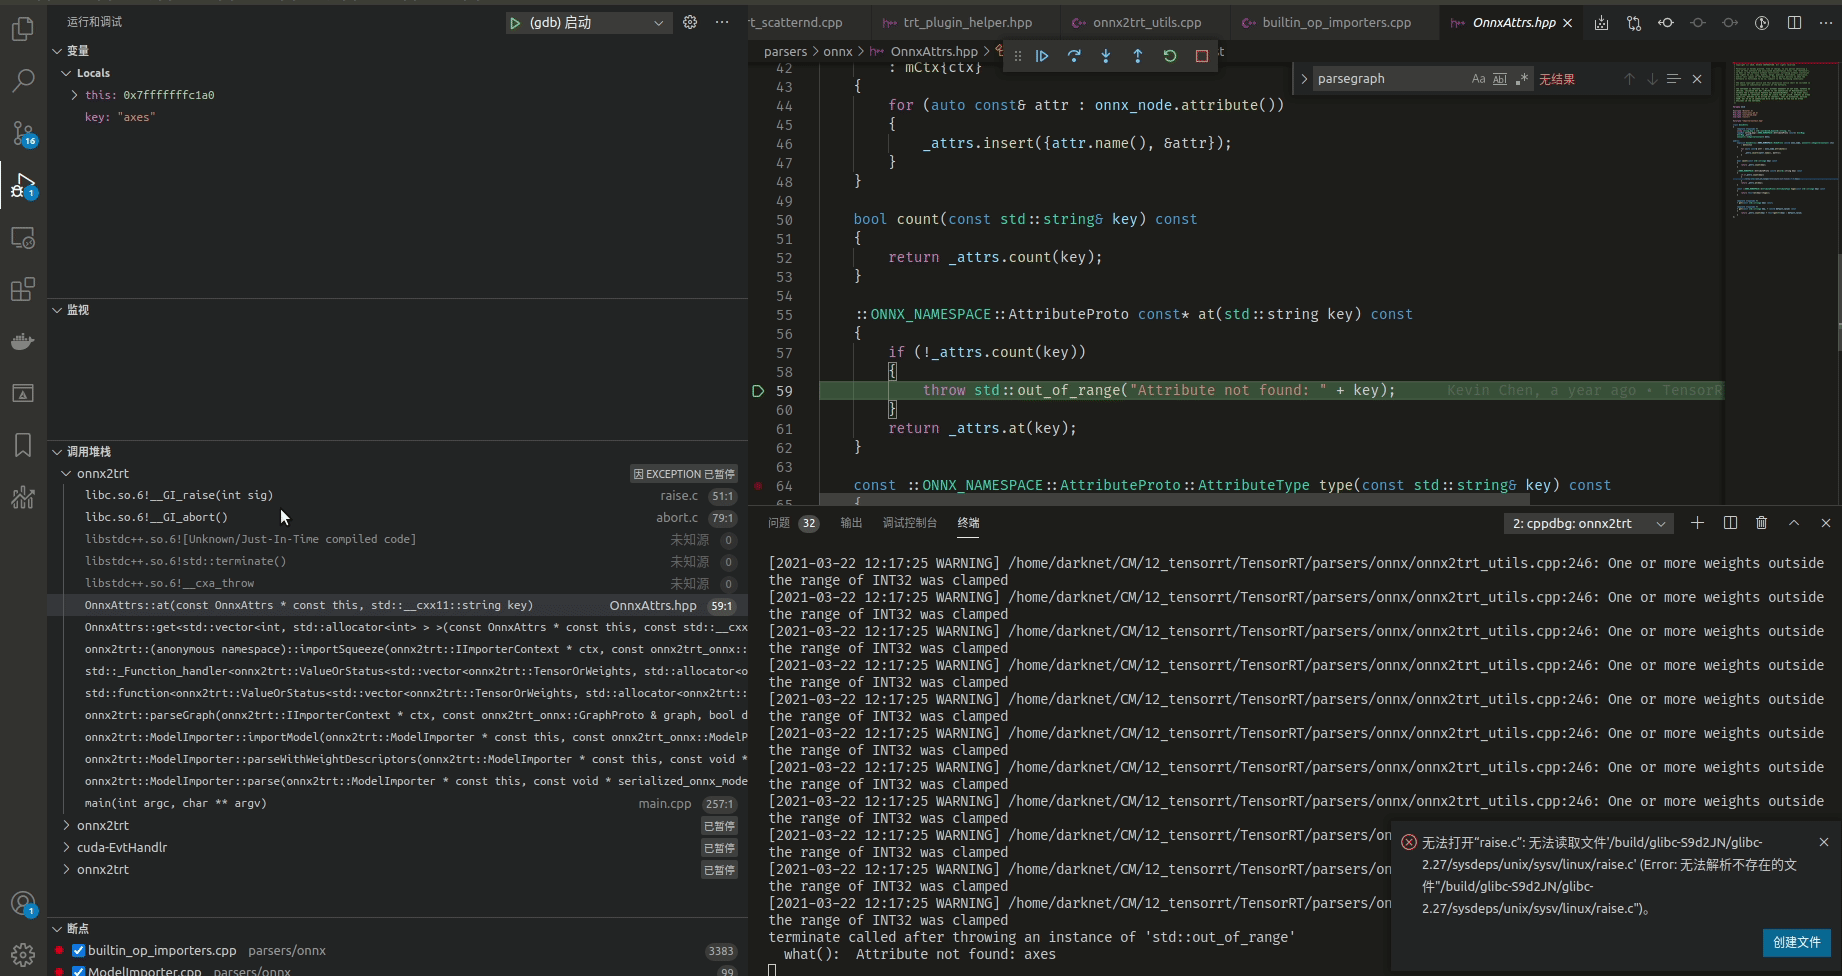Image resolution: width=1842 pixels, height=976 pixels.
Task: Open the Search view in the activity bar
Action: pos(22,81)
